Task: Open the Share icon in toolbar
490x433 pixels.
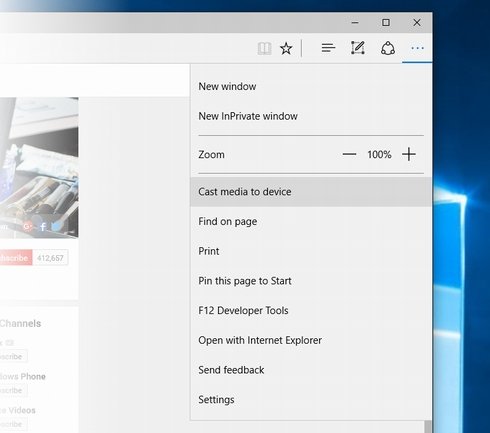Action: pos(388,48)
